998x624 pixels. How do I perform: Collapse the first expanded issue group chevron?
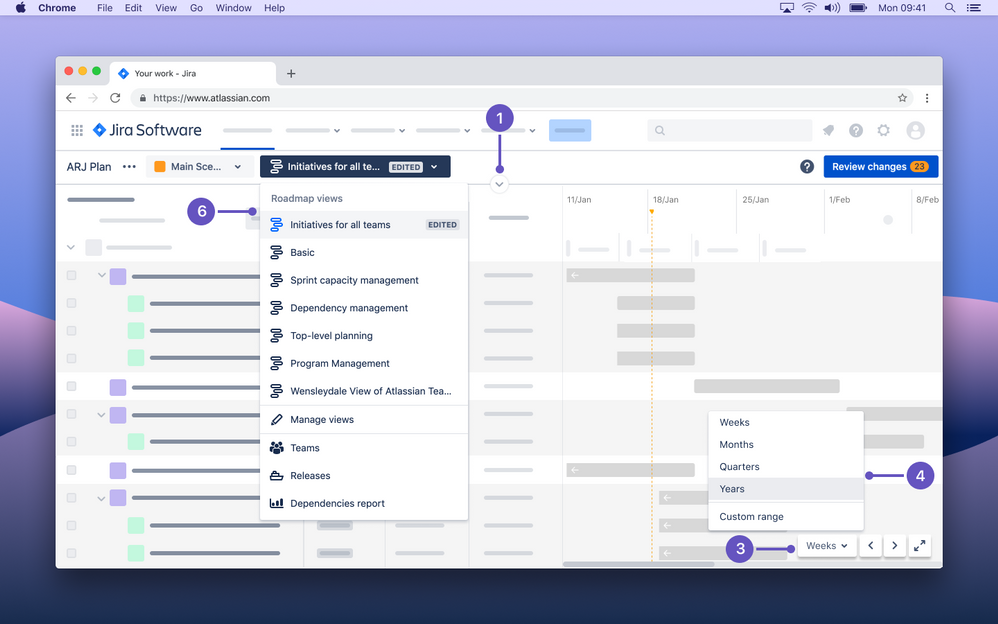(x=100, y=274)
